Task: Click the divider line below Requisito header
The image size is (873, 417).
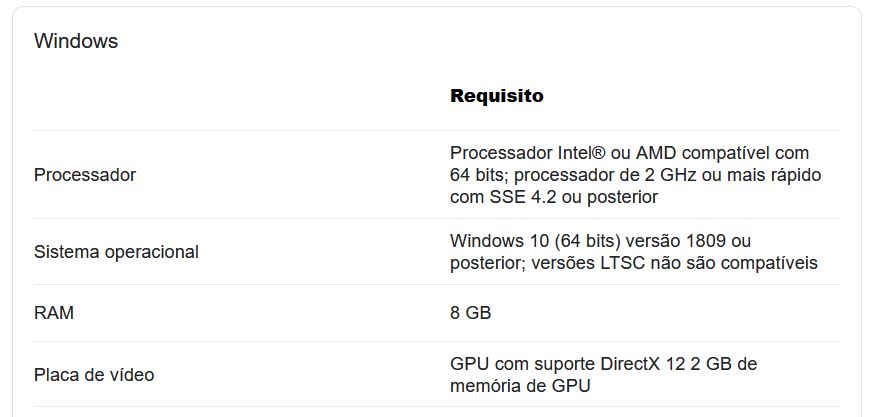Action: click(x=436, y=130)
